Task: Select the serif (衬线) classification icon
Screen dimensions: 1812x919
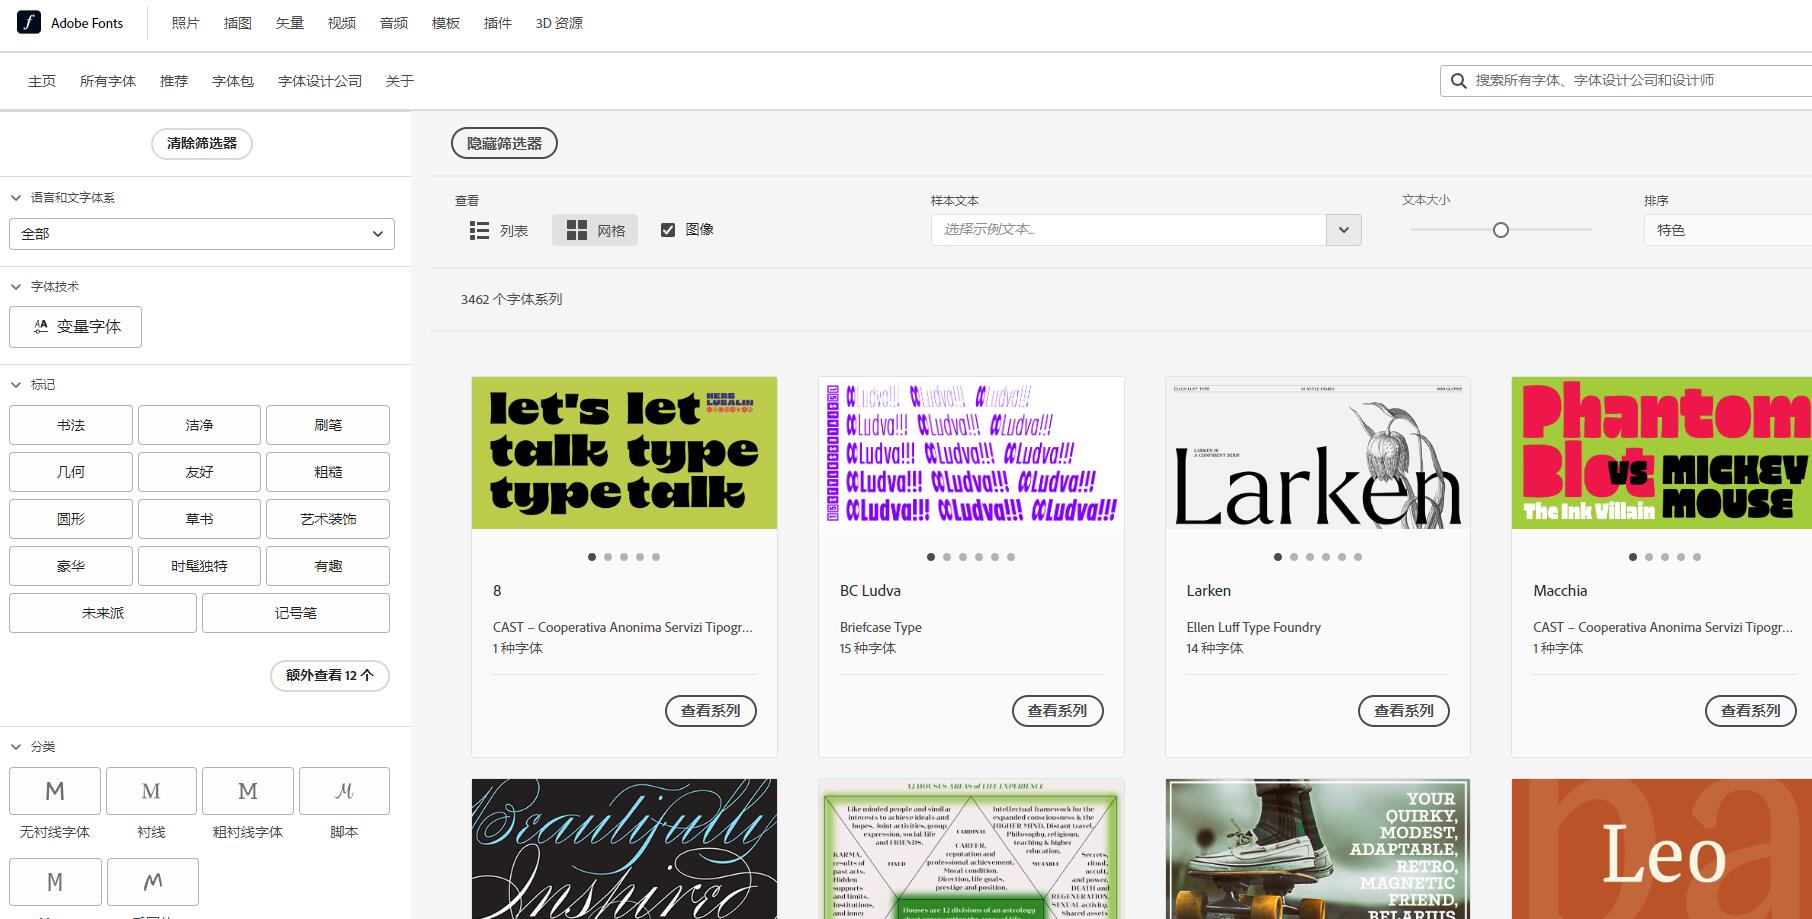Action: point(151,791)
